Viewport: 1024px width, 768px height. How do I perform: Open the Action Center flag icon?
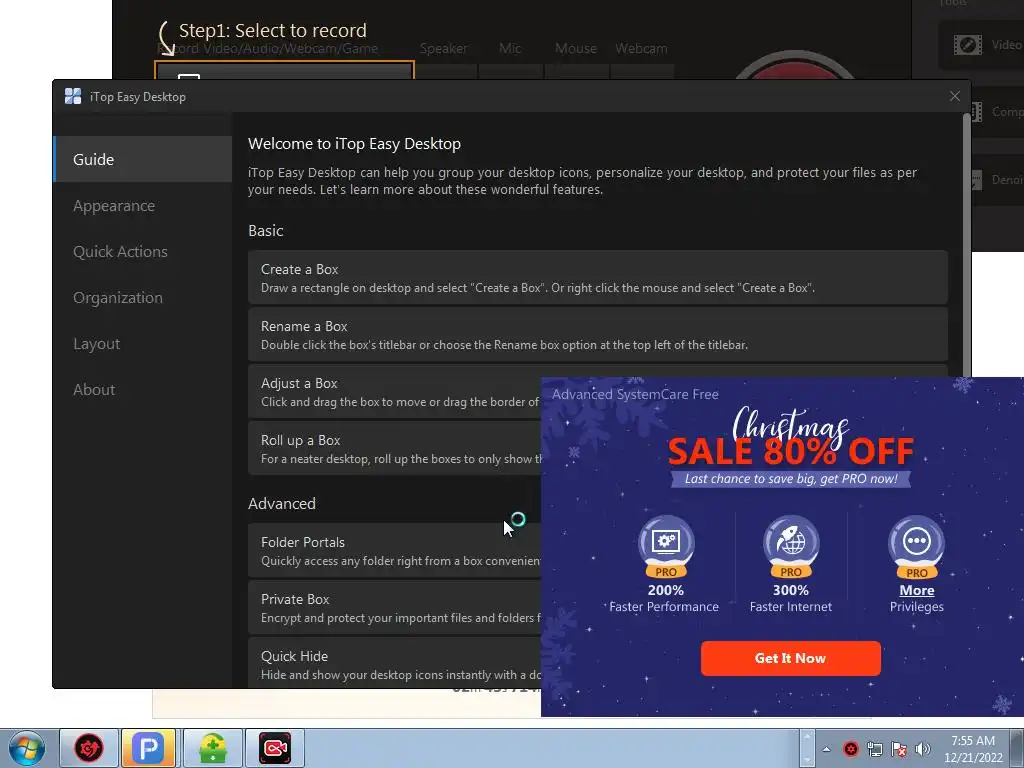click(899, 749)
